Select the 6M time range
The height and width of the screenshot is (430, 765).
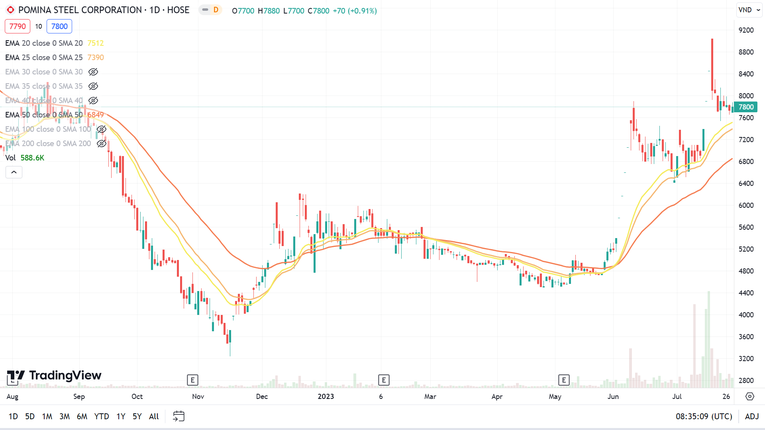[x=82, y=416]
